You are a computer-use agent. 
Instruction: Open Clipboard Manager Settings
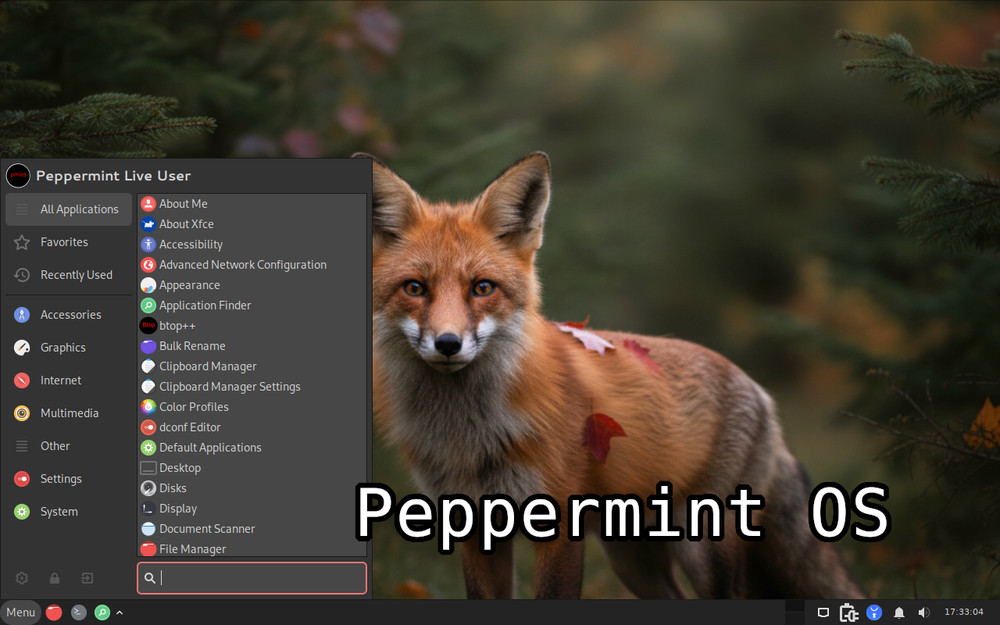[x=229, y=387]
